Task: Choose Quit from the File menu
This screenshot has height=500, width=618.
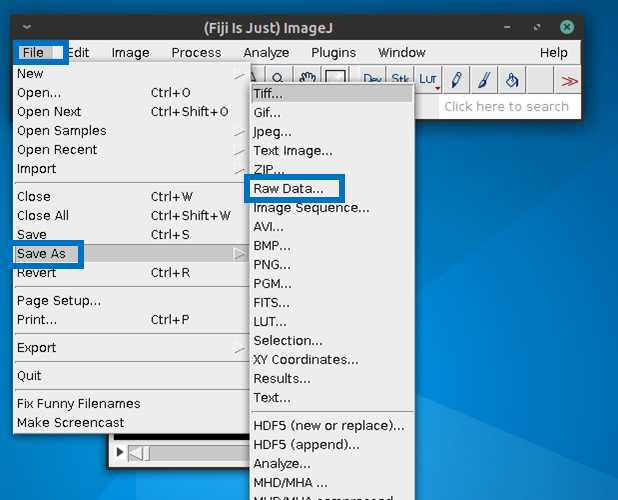Action: (131, 375)
